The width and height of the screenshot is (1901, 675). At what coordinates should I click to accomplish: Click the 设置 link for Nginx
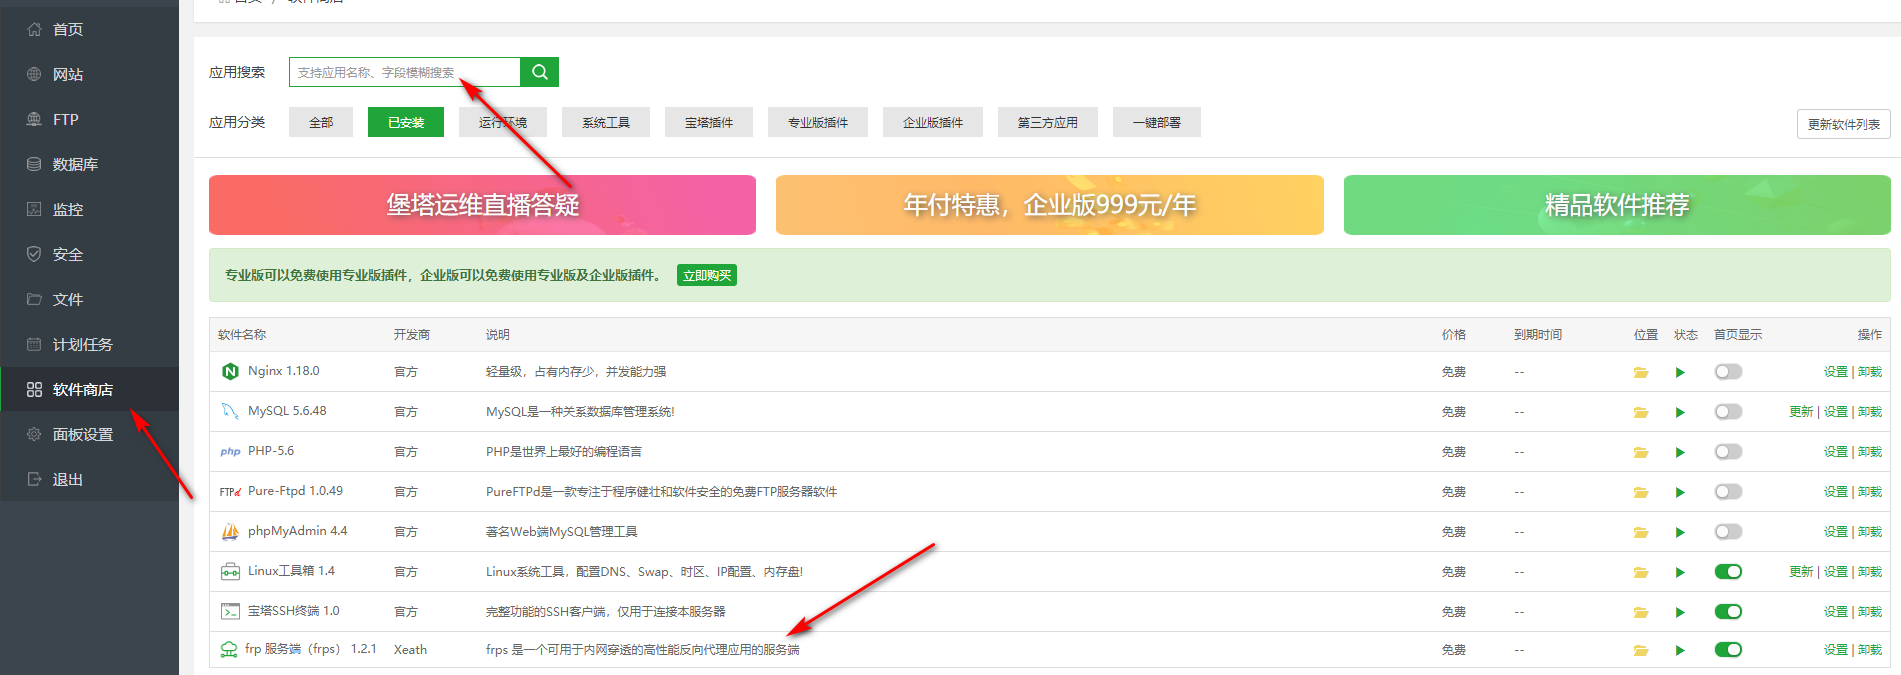(x=1835, y=372)
